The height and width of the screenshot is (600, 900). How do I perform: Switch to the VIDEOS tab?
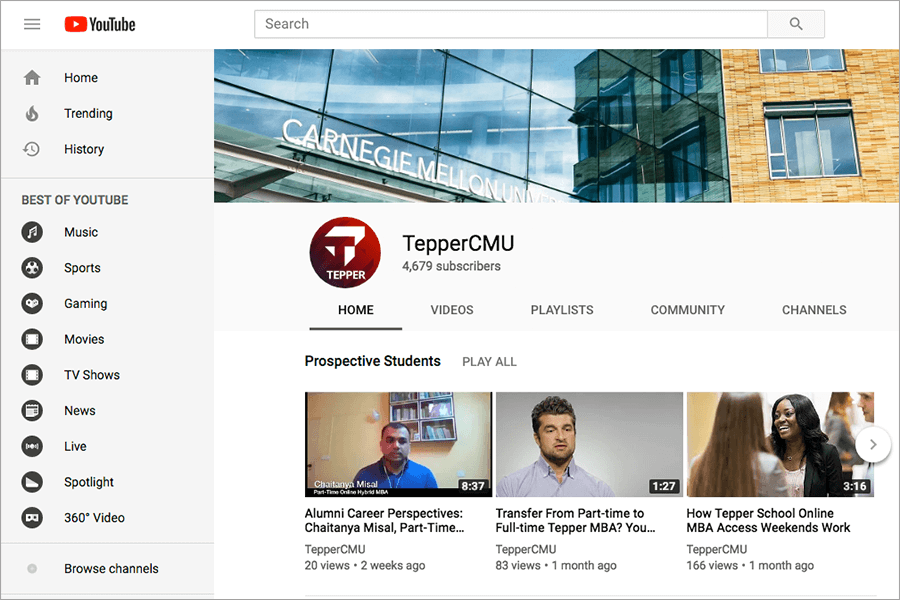(x=452, y=310)
